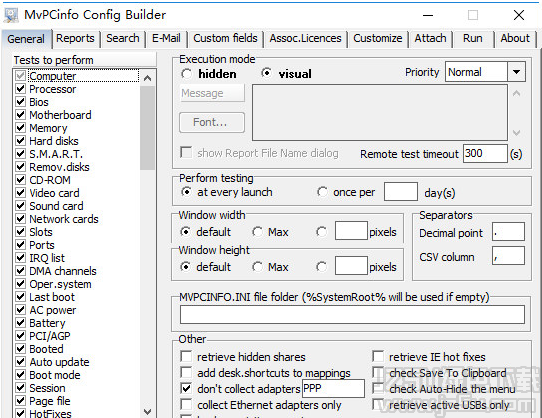Select the visual execution mode

tap(266, 73)
